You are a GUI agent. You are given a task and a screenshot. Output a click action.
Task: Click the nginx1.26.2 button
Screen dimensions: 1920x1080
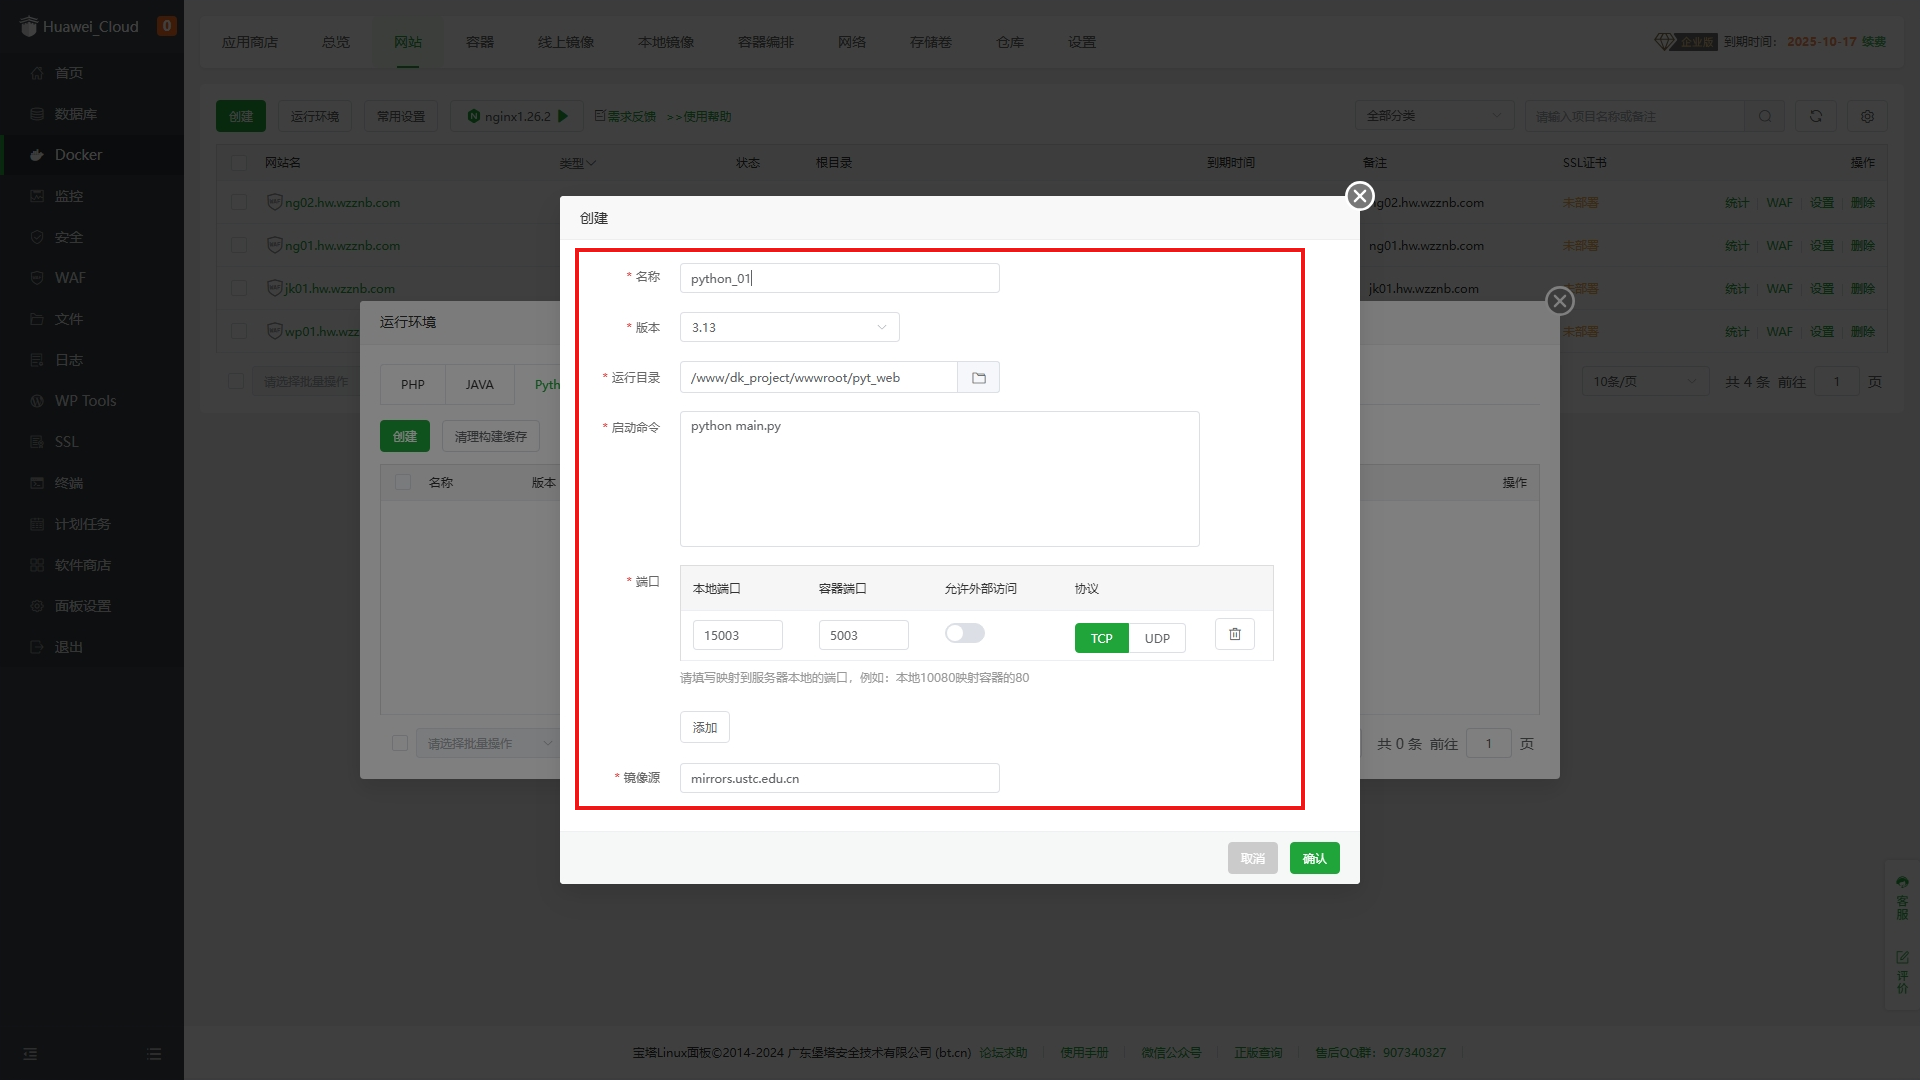pyautogui.click(x=518, y=116)
